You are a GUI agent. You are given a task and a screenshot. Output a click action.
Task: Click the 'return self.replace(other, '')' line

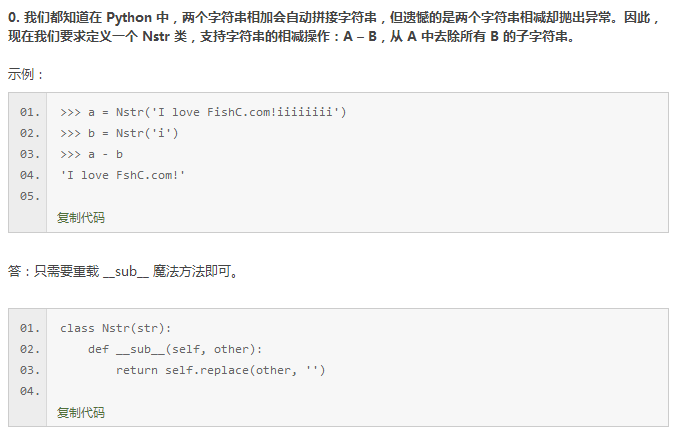(x=221, y=370)
